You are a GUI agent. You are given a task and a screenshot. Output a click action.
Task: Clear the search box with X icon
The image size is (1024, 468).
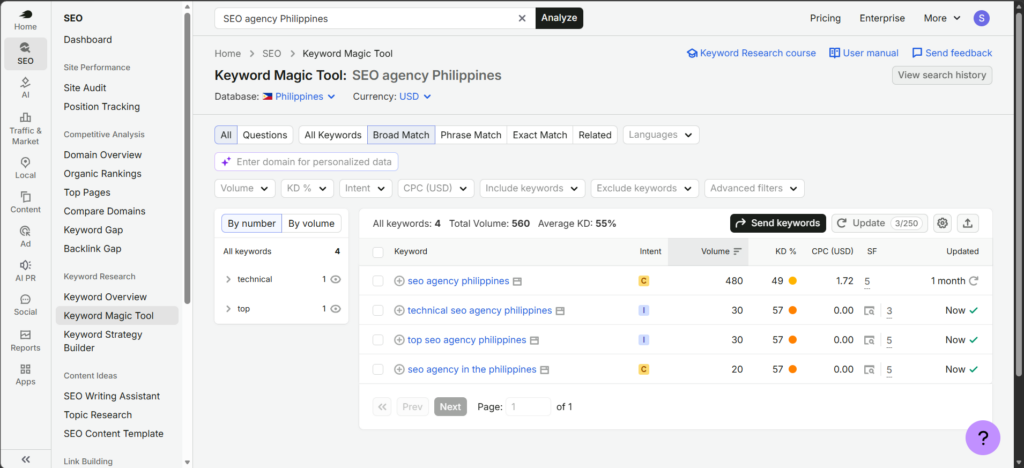point(522,18)
